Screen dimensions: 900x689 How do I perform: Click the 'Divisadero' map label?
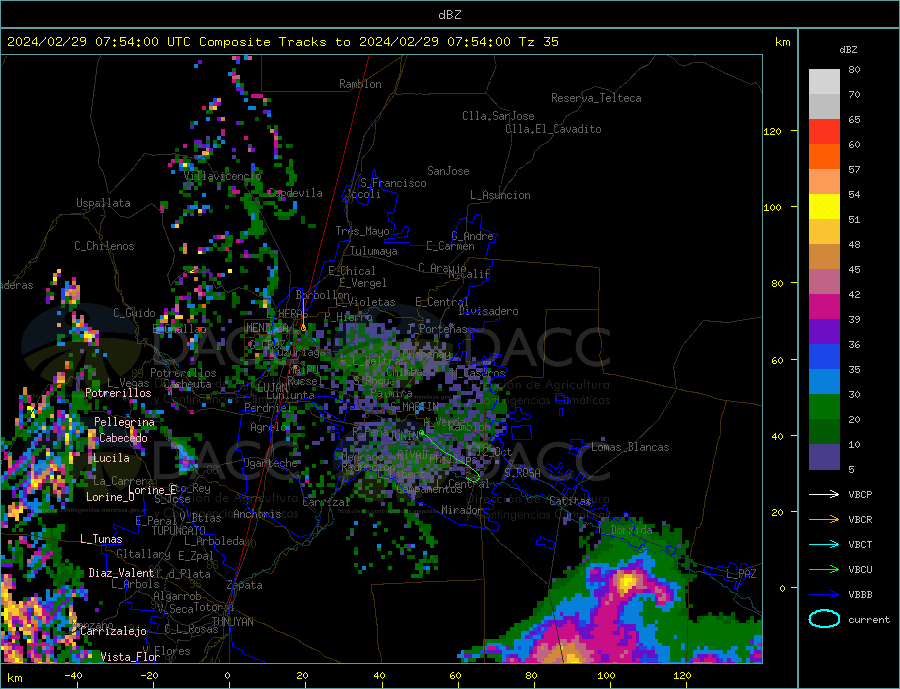click(x=488, y=311)
